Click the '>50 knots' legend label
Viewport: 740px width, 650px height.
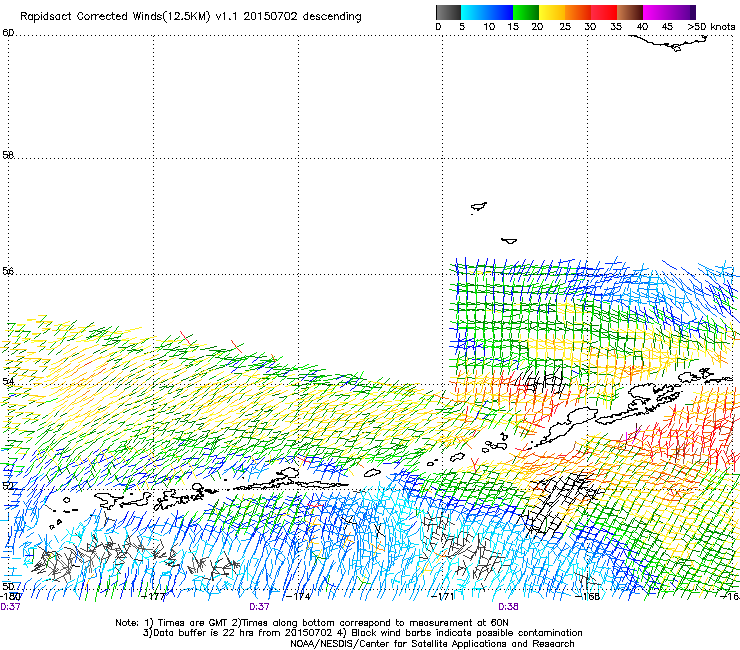pos(711,27)
